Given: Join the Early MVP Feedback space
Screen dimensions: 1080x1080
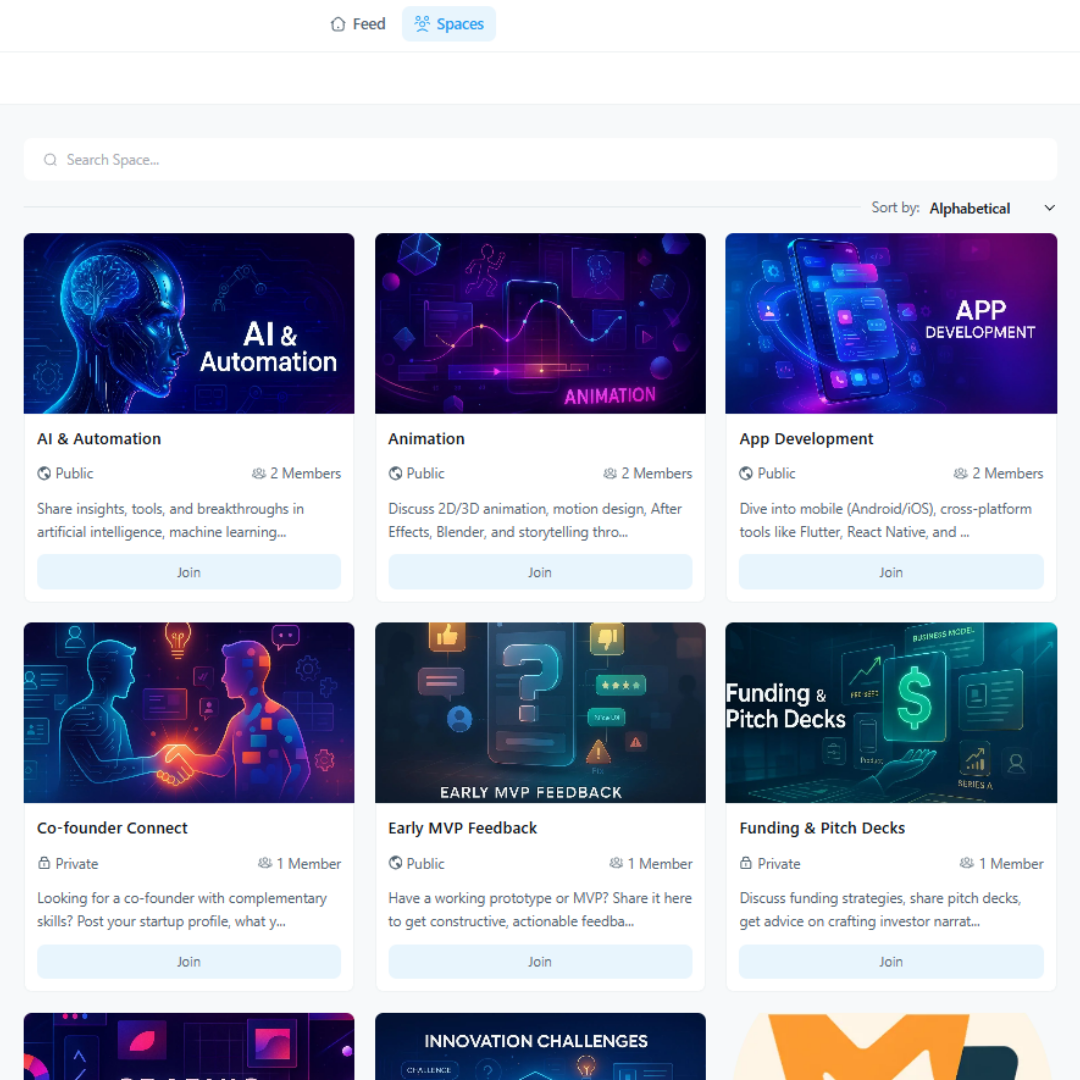Looking at the screenshot, I should click(540, 962).
